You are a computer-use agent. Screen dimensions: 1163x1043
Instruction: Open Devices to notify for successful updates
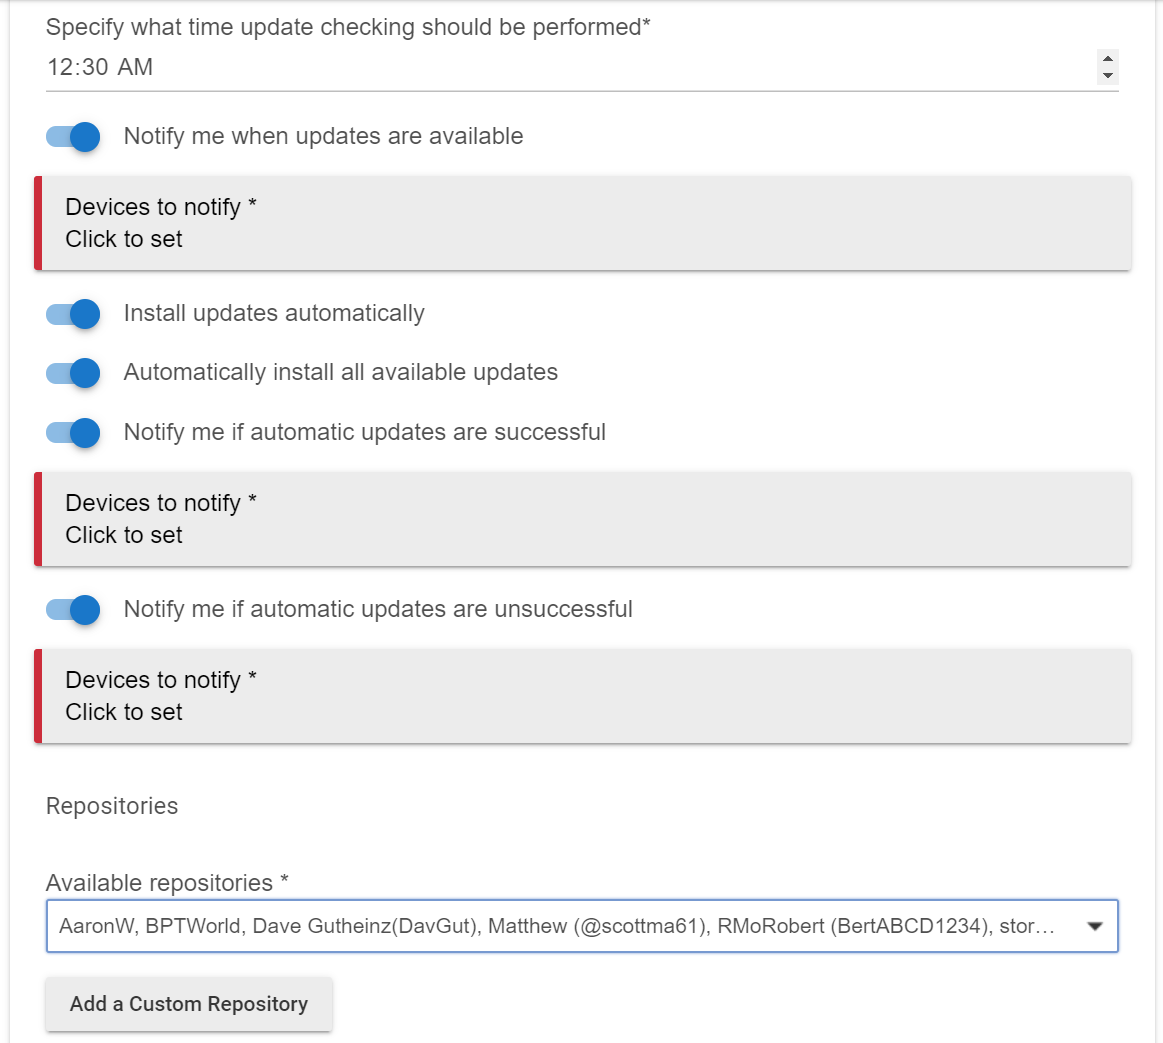point(583,519)
